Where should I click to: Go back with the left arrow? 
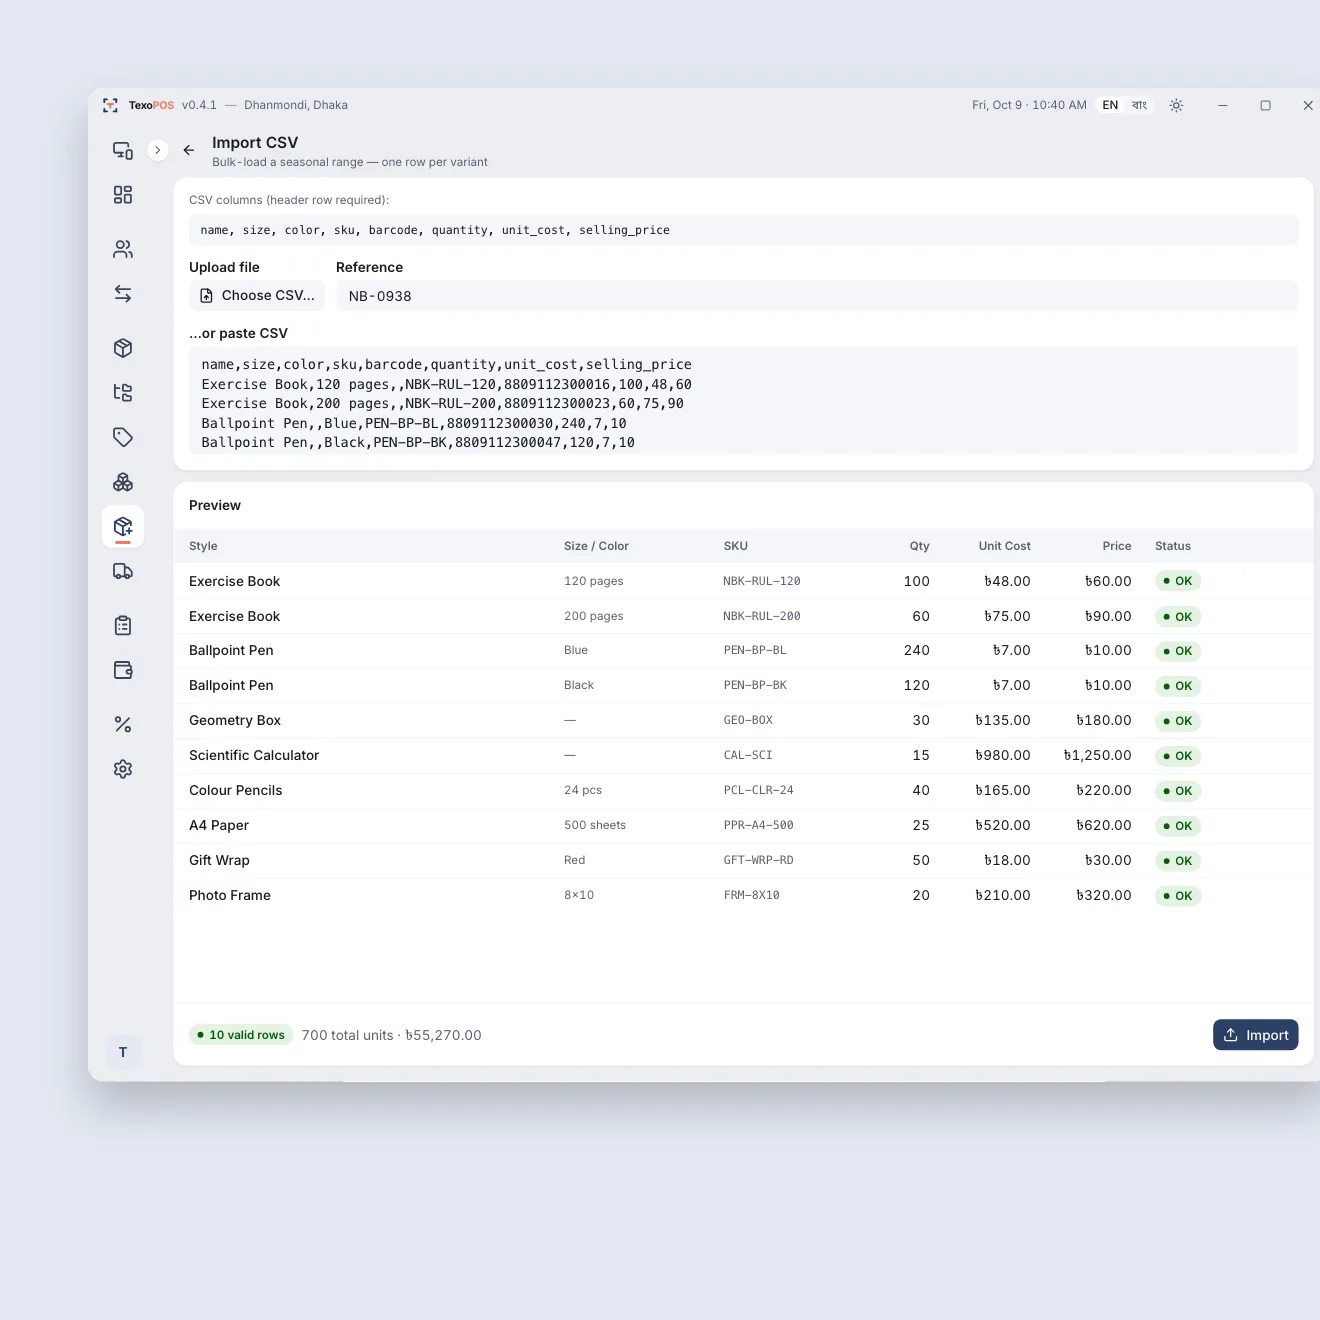coord(188,150)
